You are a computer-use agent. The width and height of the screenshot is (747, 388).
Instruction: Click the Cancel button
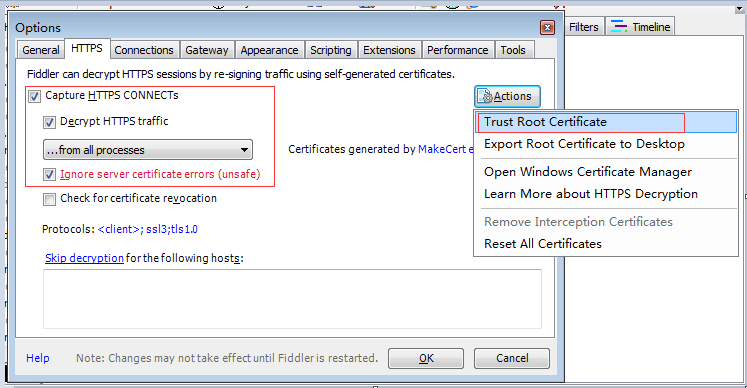(x=512, y=358)
